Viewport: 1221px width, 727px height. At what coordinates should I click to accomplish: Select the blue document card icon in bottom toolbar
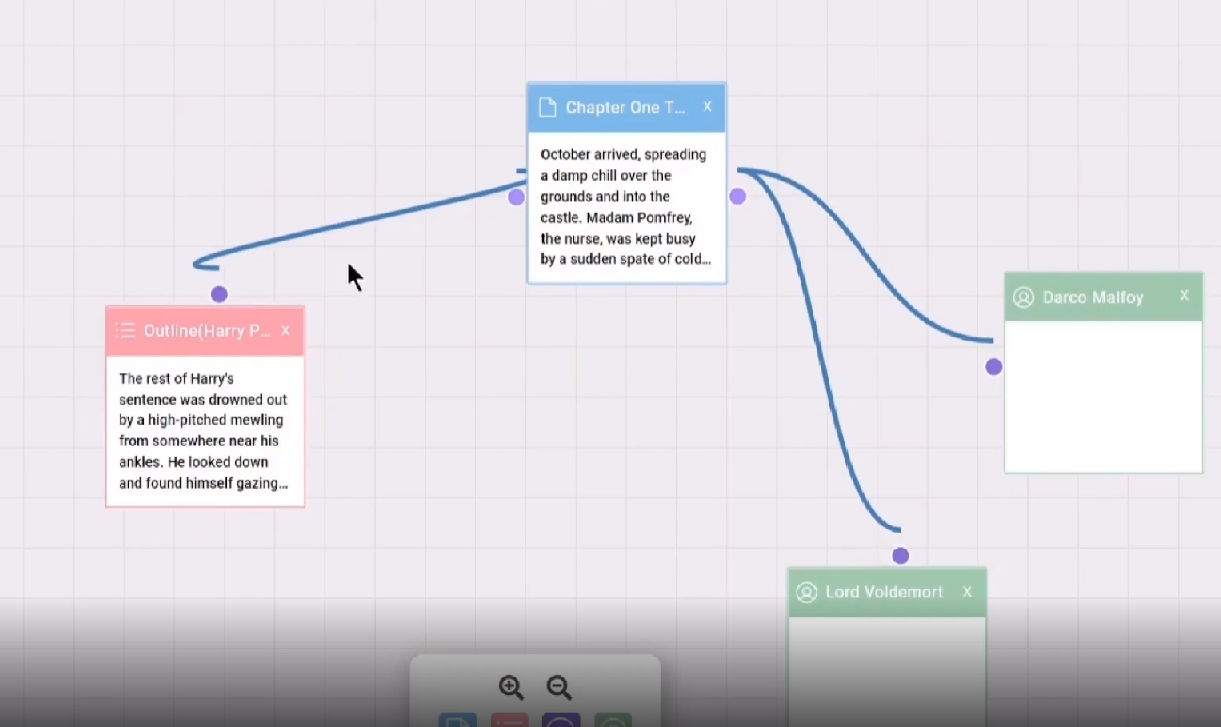click(x=458, y=720)
